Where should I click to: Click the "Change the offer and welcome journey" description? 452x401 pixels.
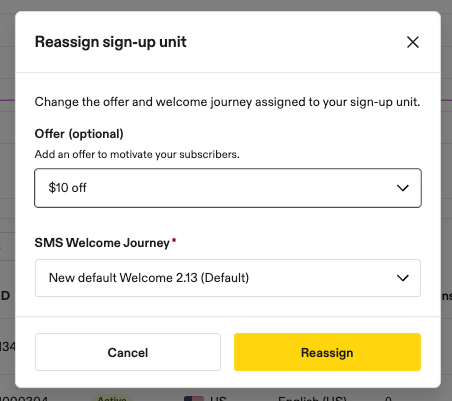pyautogui.click(x=227, y=102)
